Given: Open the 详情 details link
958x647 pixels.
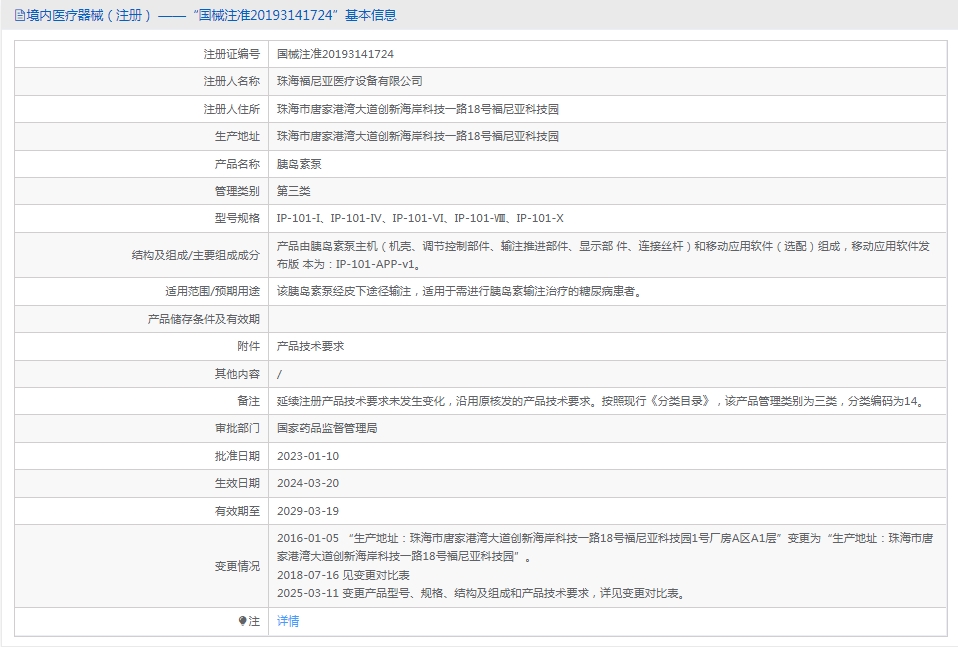Looking at the screenshot, I should pos(288,621).
